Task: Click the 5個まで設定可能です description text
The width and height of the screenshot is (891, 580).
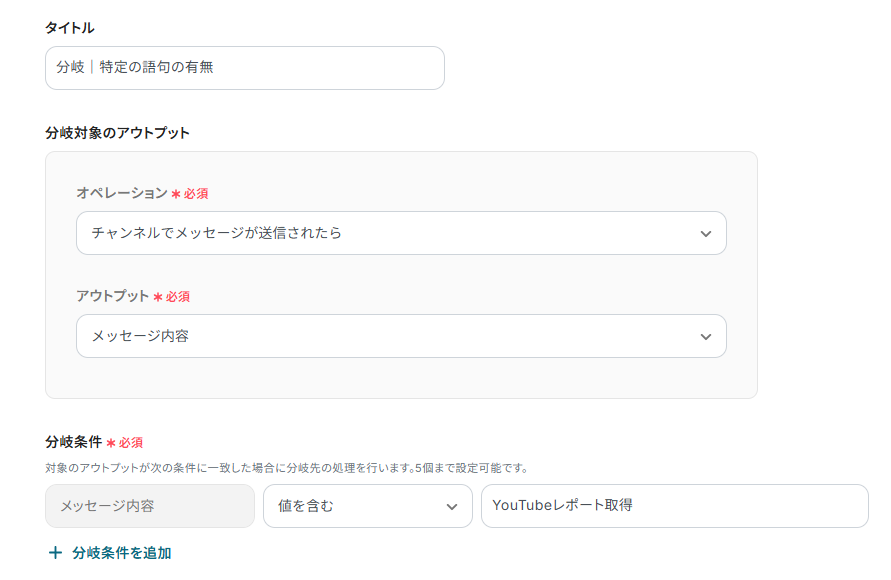Action: [x=472, y=467]
